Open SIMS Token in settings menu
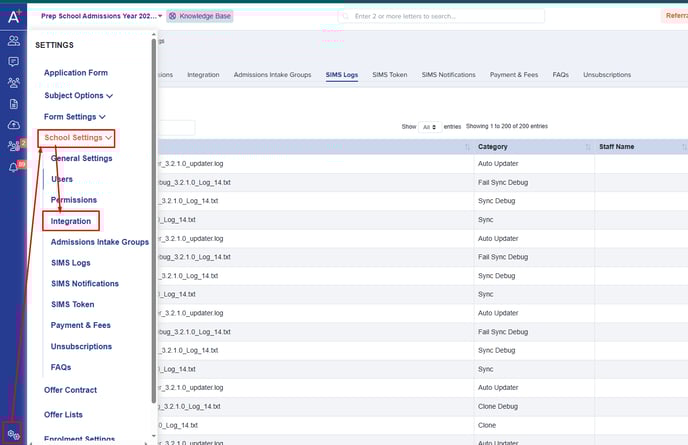 72,305
